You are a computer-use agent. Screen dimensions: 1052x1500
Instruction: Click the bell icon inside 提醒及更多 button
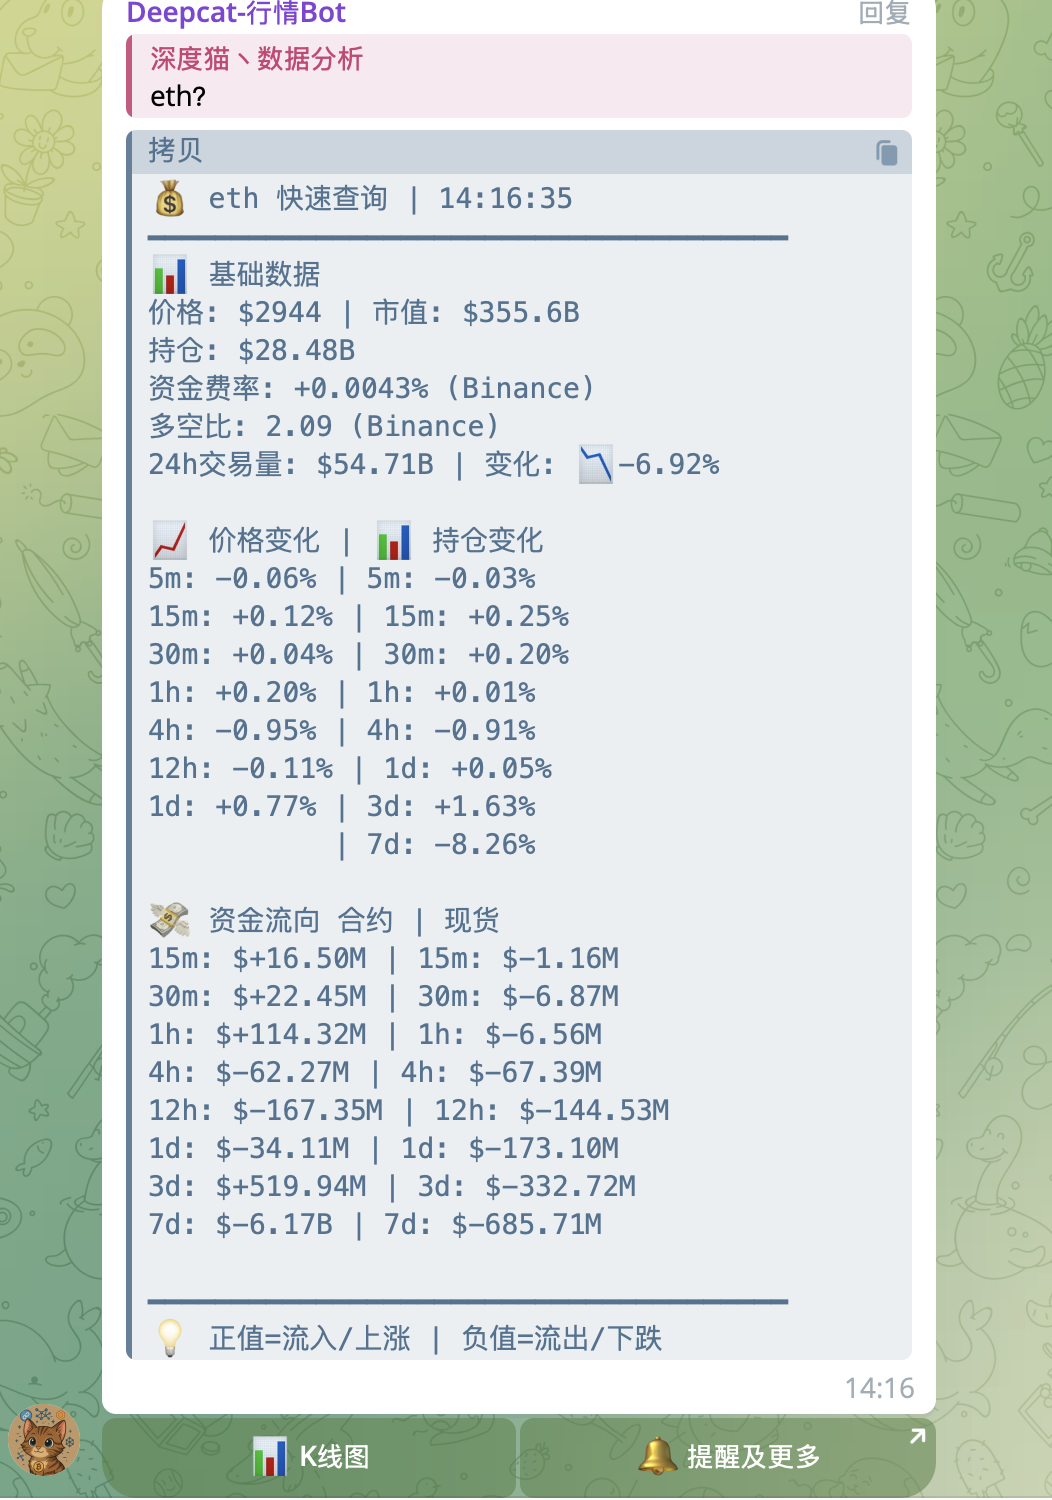point(659,1455)
